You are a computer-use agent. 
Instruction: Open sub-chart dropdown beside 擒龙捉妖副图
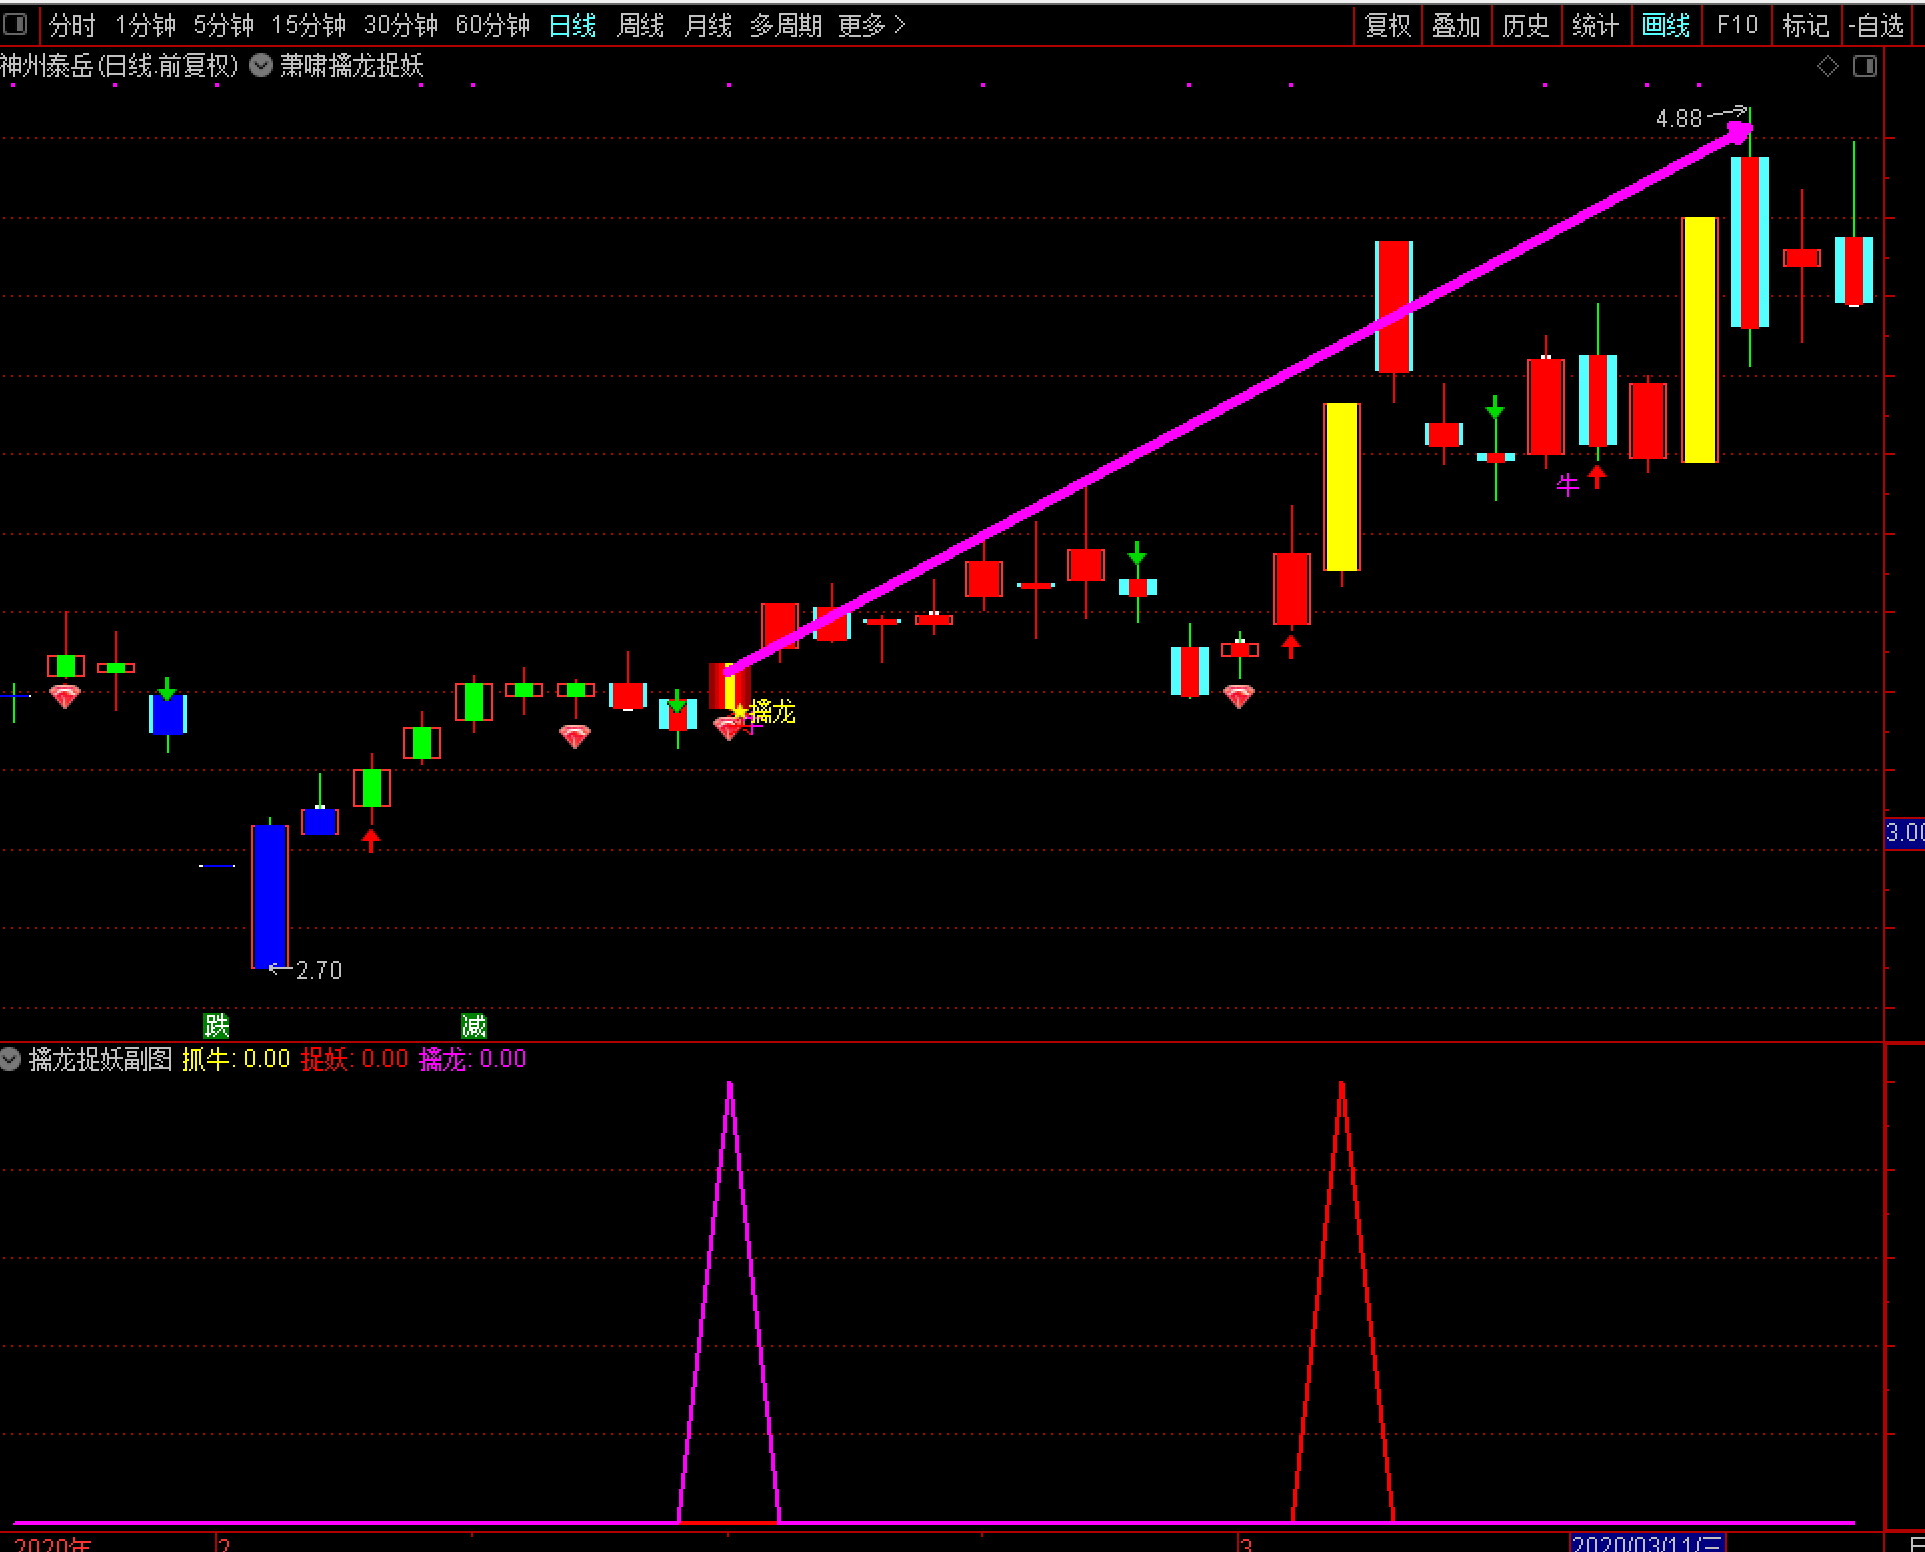coord(11,1059)
